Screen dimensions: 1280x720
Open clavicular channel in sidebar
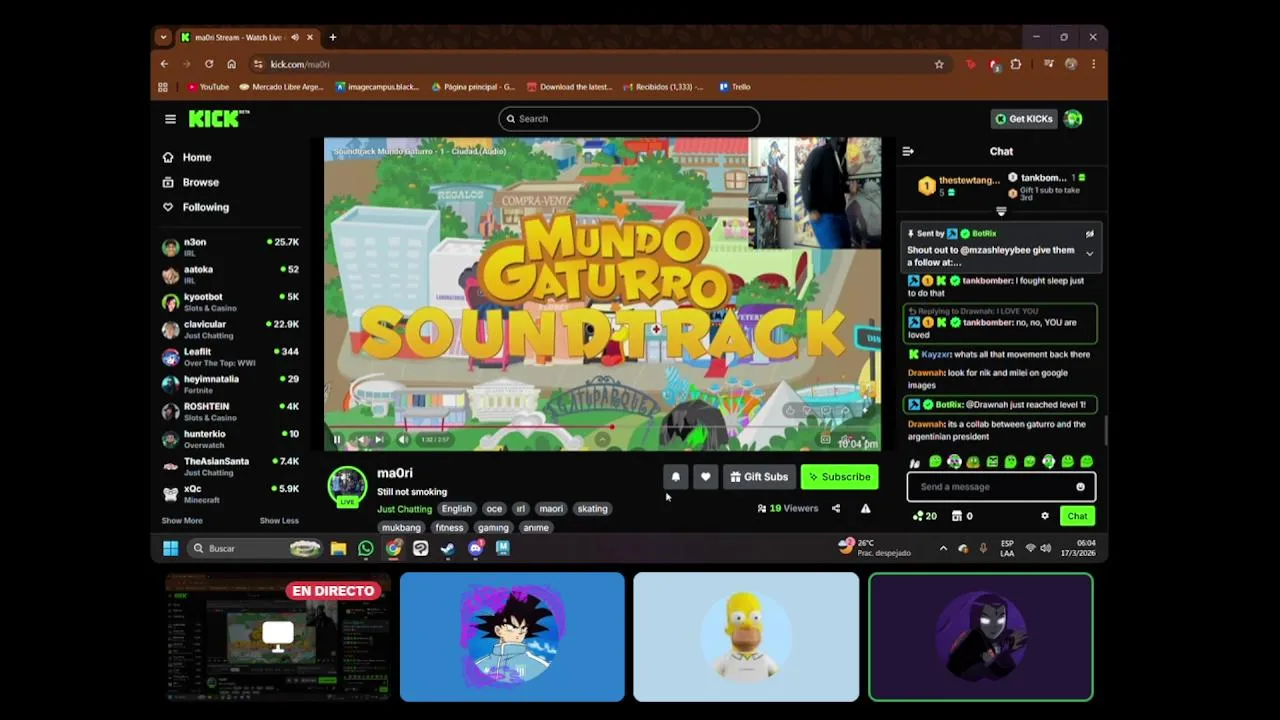(x=230, y=329)
